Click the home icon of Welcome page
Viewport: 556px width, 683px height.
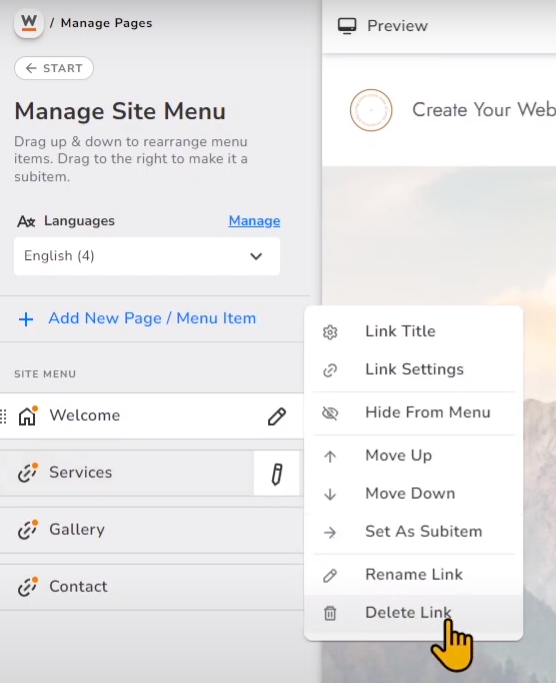(27, 416)
